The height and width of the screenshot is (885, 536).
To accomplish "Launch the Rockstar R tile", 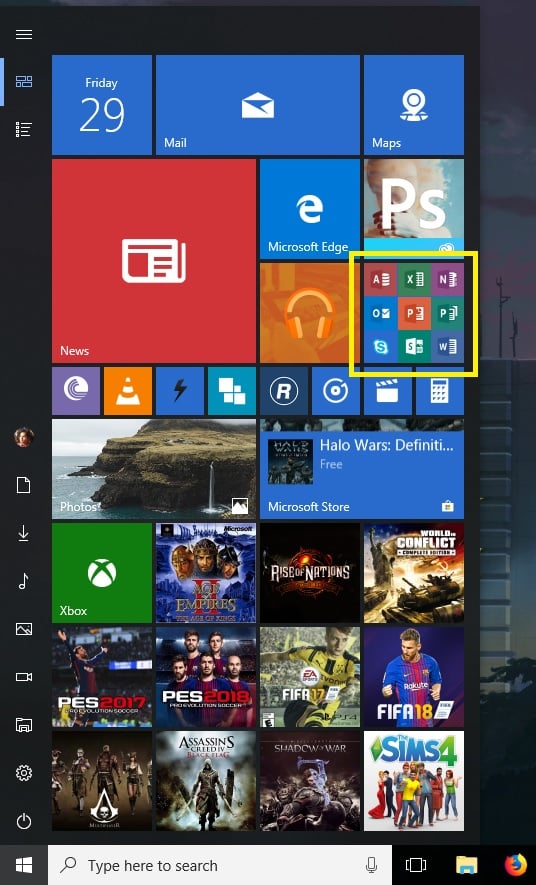I will tap(284, 391).
